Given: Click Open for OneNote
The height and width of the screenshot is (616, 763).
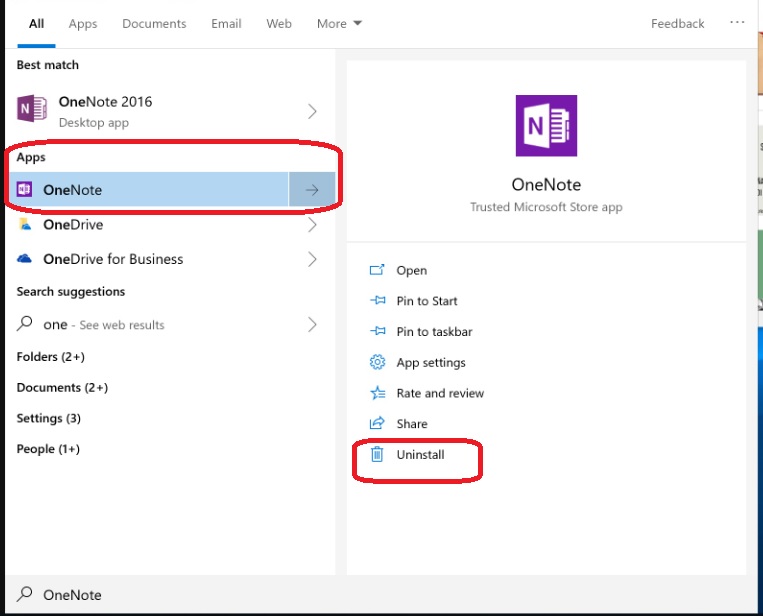Looking at the screenshot, I should click(411, 270).
